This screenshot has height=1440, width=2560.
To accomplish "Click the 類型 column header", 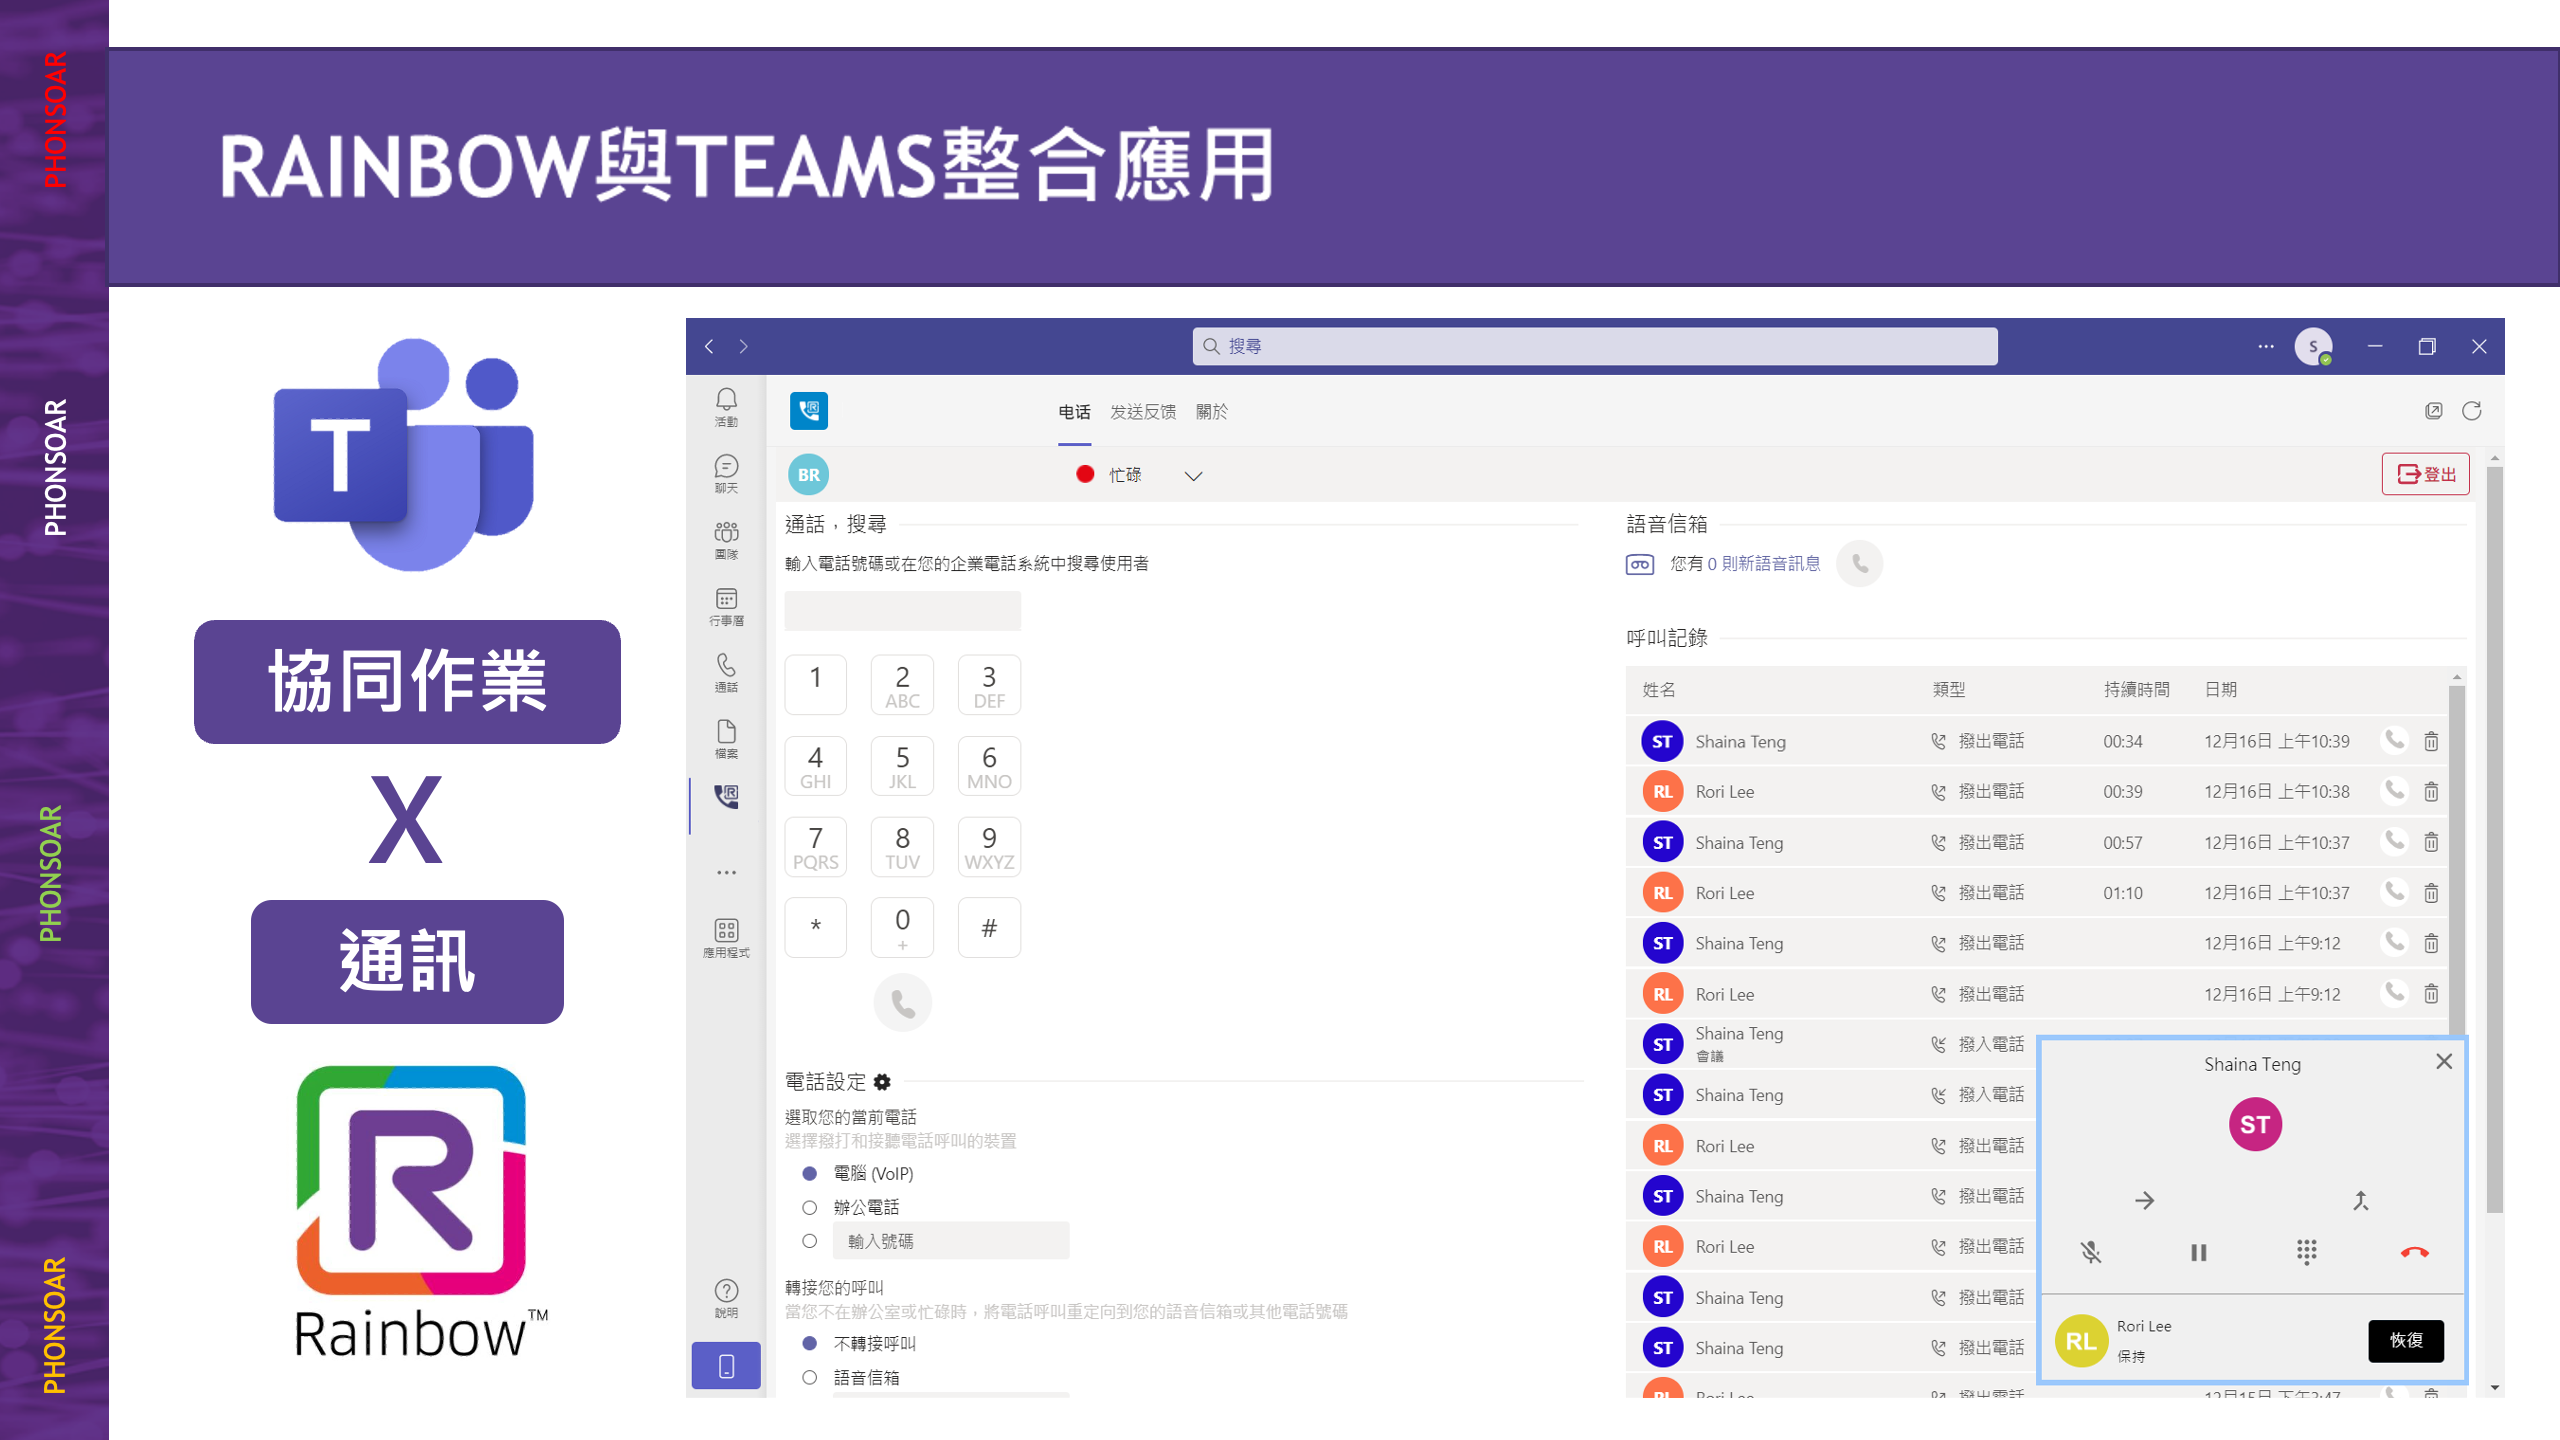I will [x=1949, y=690].
